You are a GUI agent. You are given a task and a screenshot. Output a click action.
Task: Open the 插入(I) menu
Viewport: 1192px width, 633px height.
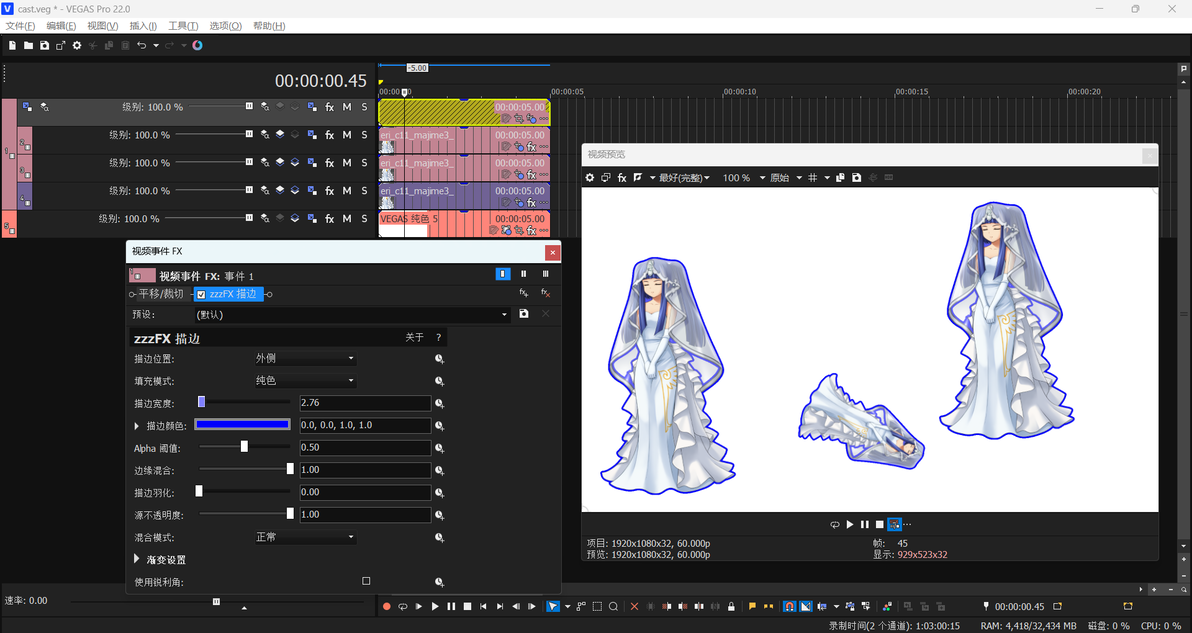pos(143,26)
